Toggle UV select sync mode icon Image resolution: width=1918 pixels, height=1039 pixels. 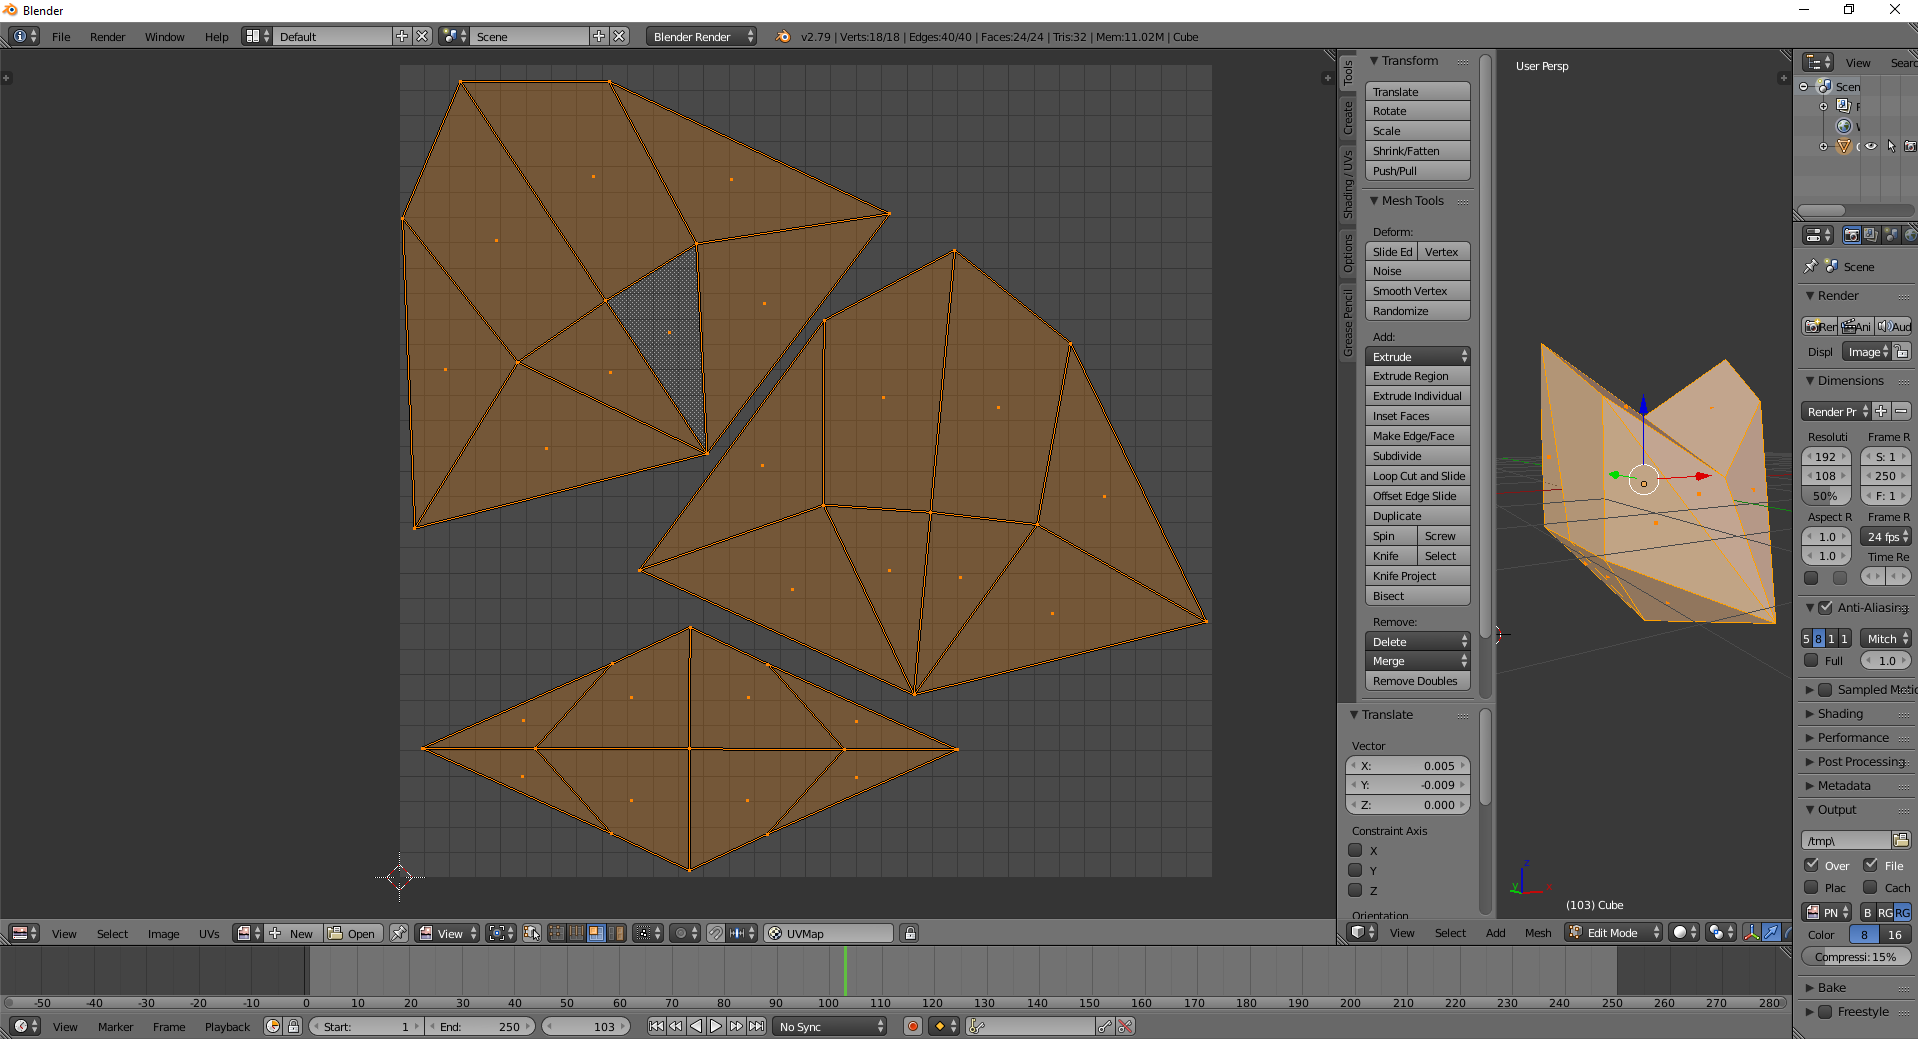(532, 933)
